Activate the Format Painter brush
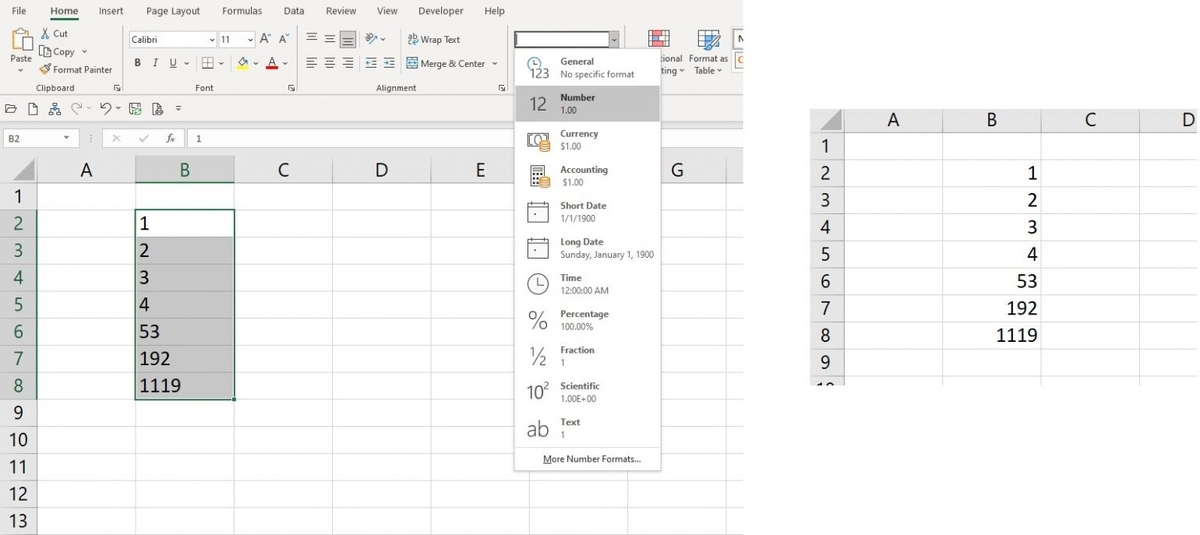This screenshot has width=1200, height=535. 75,70
